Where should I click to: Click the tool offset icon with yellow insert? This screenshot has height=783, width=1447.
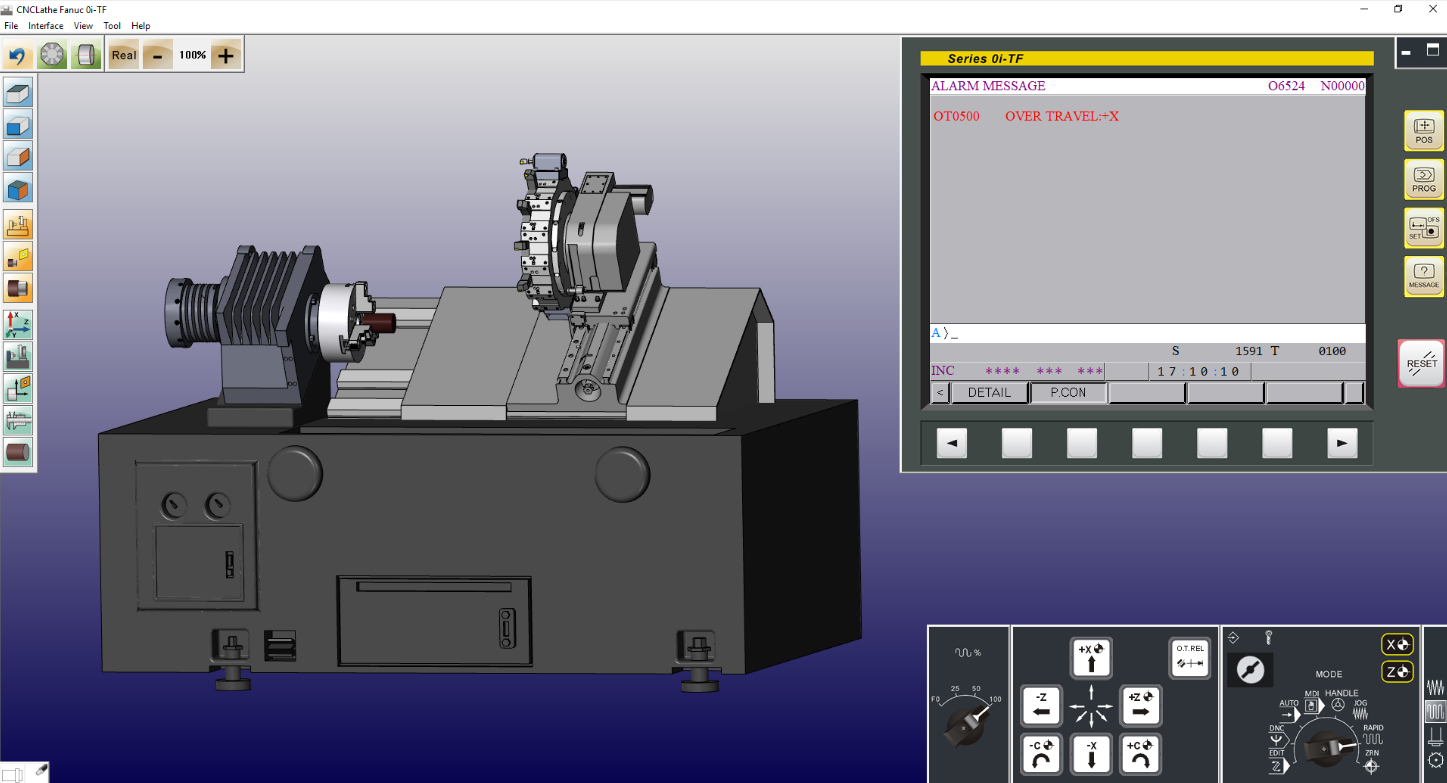tap(19, 388)
